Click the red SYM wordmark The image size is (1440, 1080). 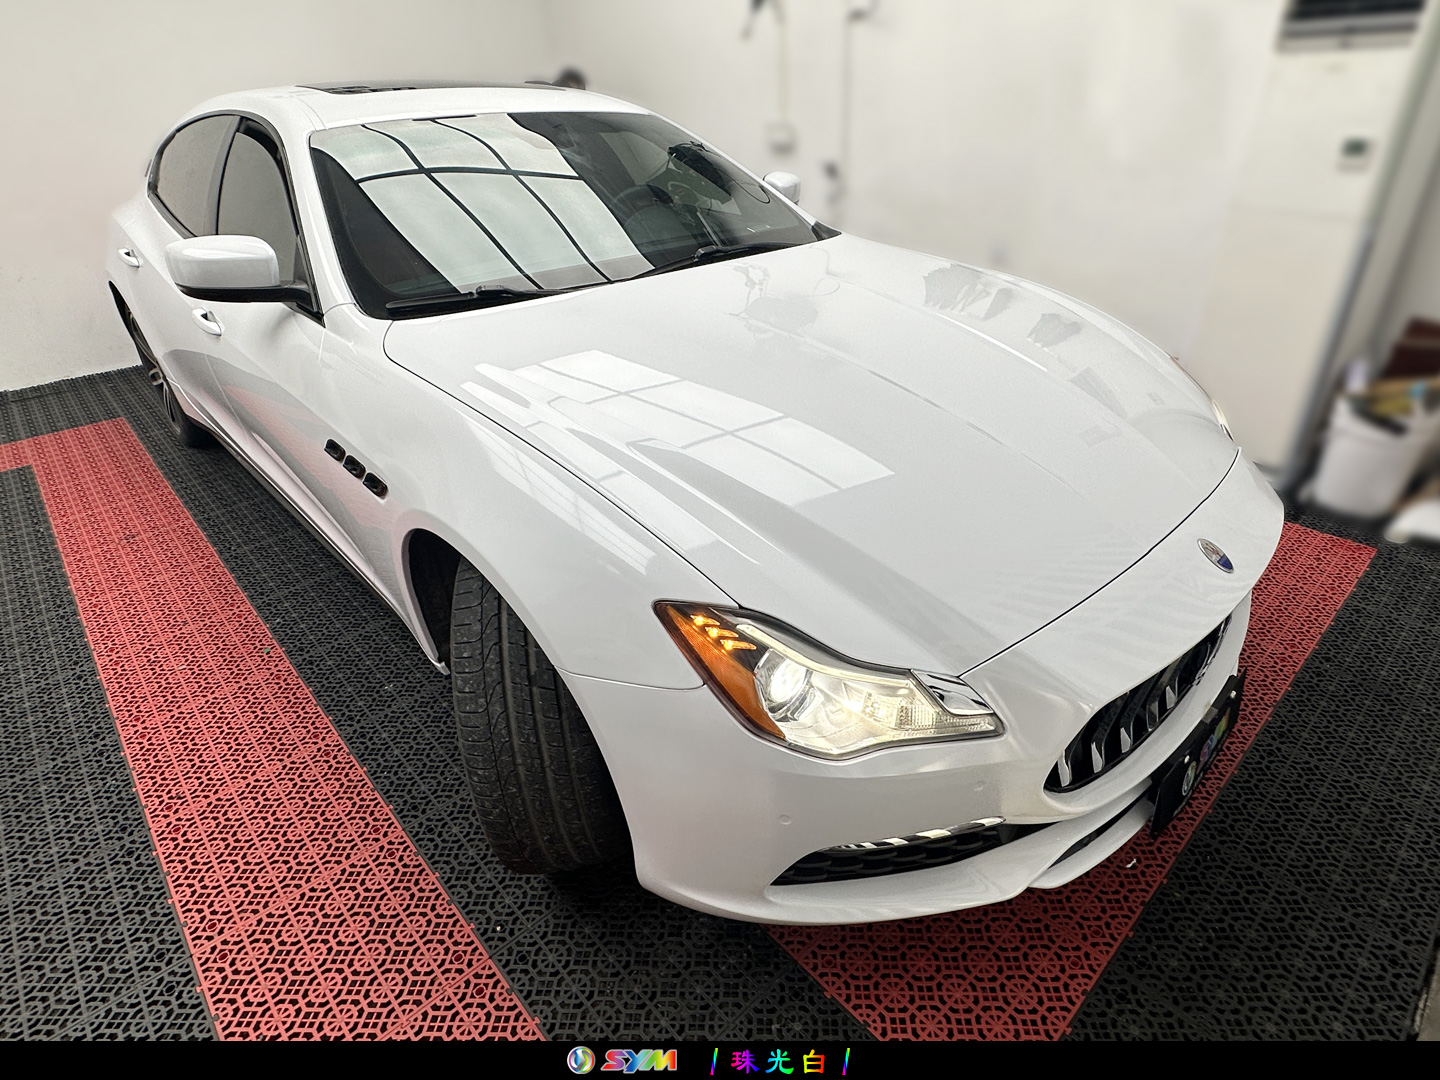click(639, 1061)
